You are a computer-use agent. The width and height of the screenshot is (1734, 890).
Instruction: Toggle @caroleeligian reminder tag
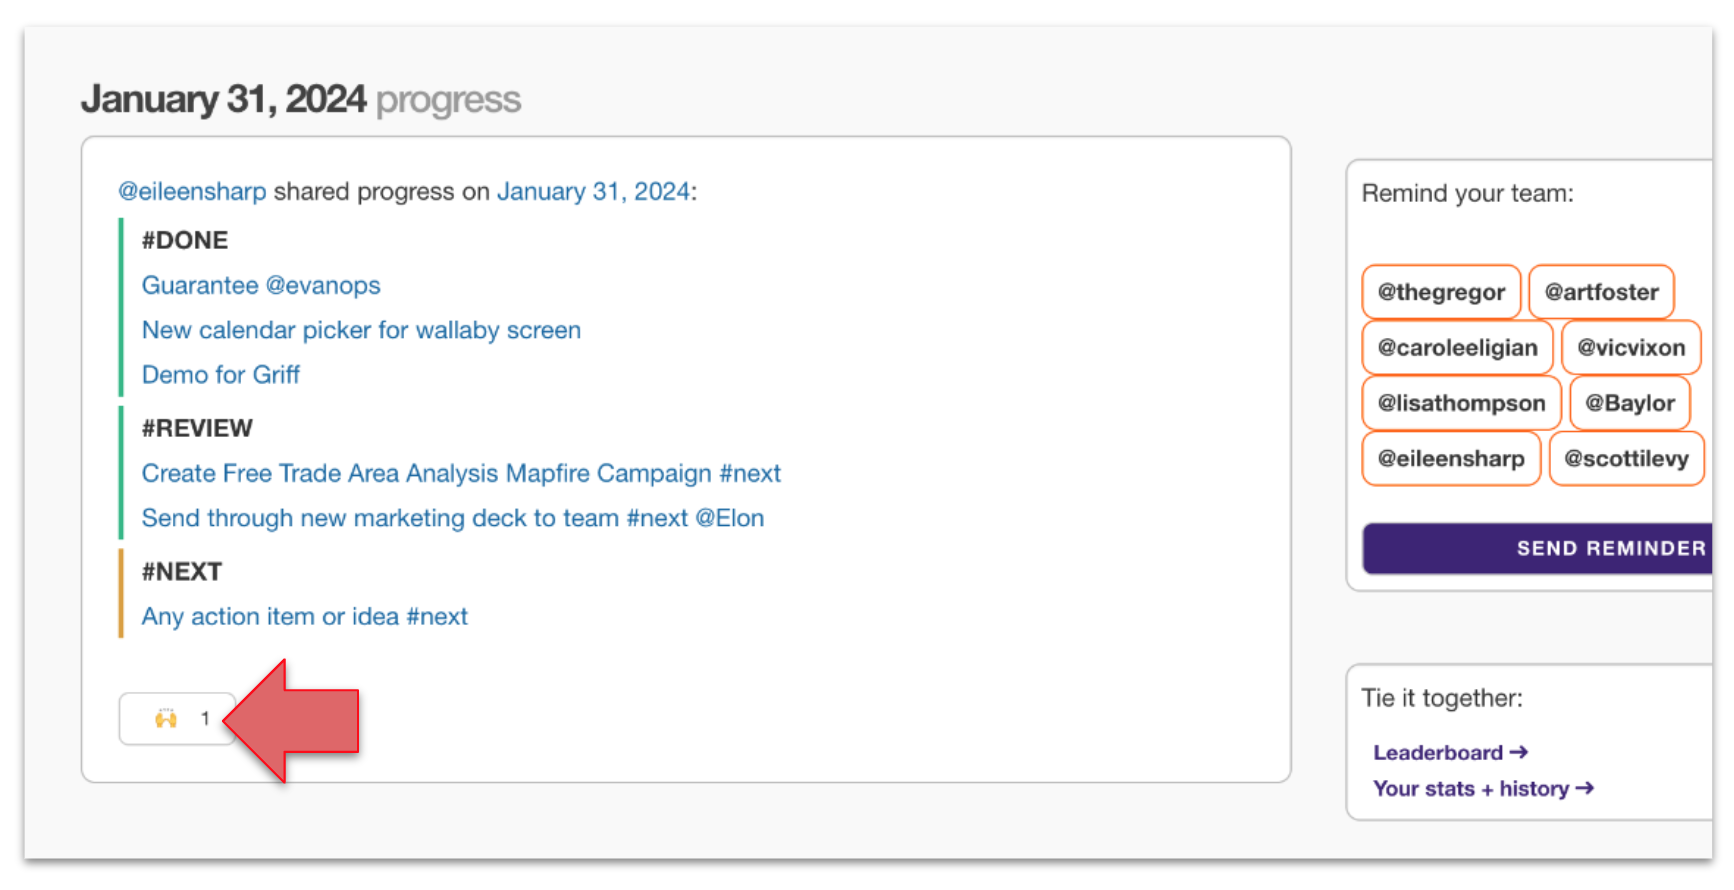[x=1457, y=348]
